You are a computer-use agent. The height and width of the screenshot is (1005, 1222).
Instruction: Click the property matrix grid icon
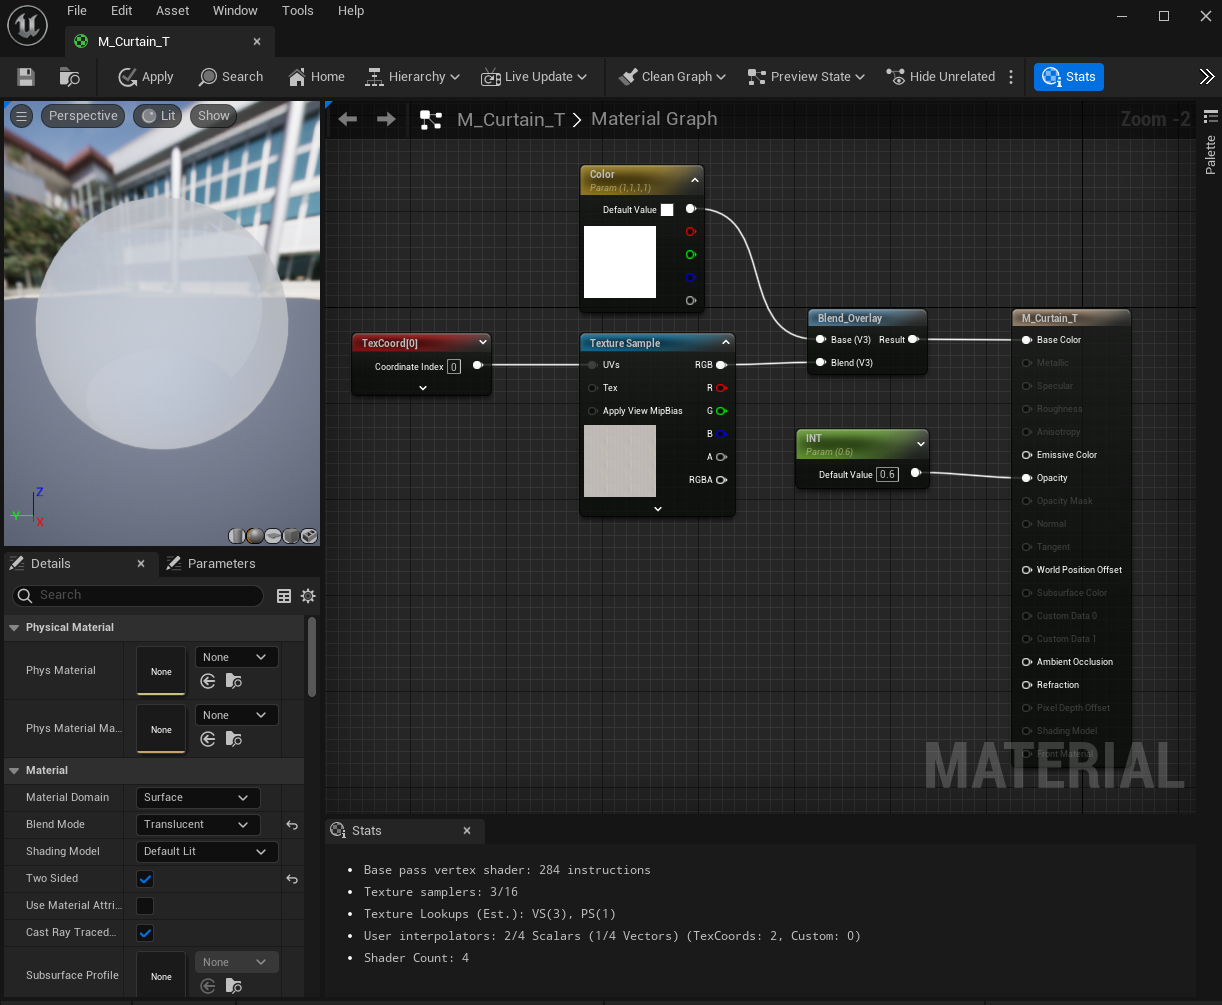click(x=284, y=596)
